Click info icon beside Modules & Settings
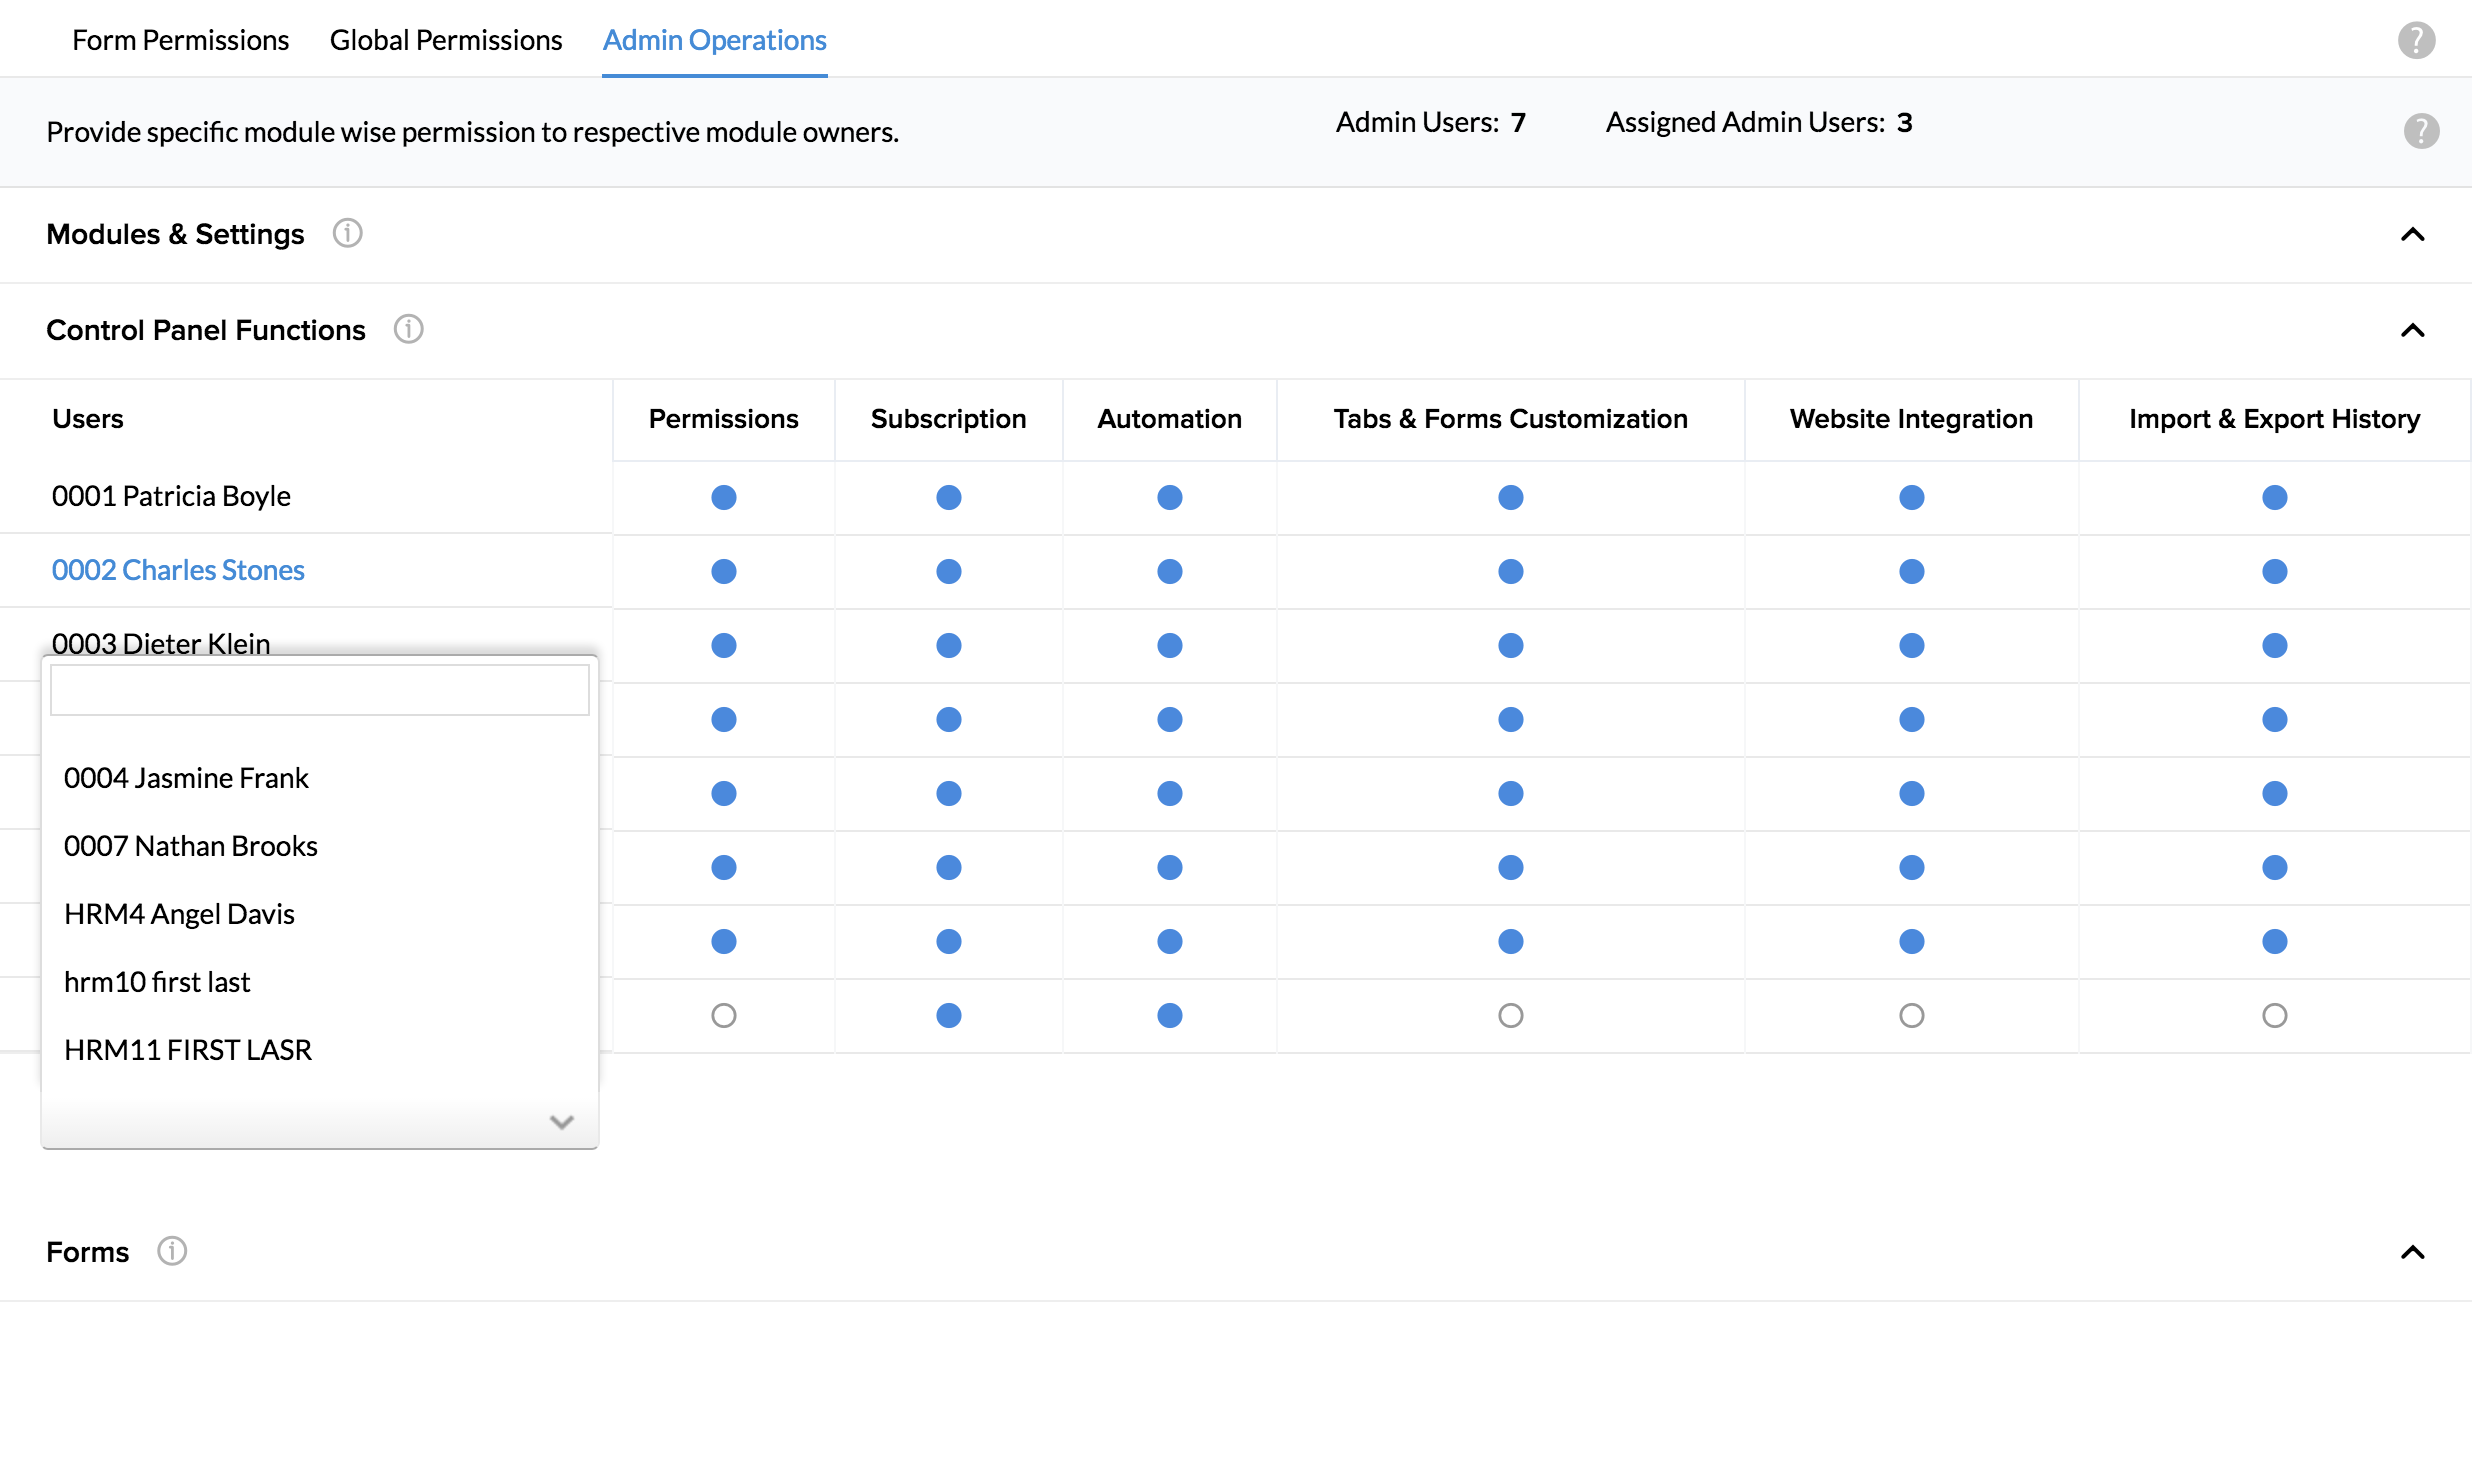The width and height of the screenshot is (2472, 1475). tap(347, 233)
